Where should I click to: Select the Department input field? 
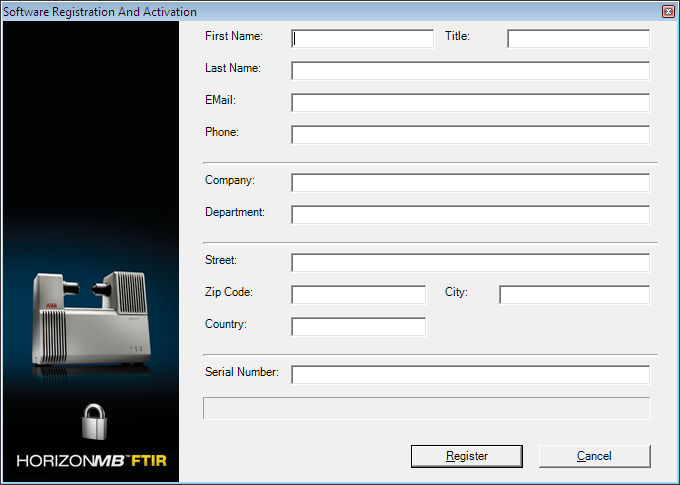[470, 215]
